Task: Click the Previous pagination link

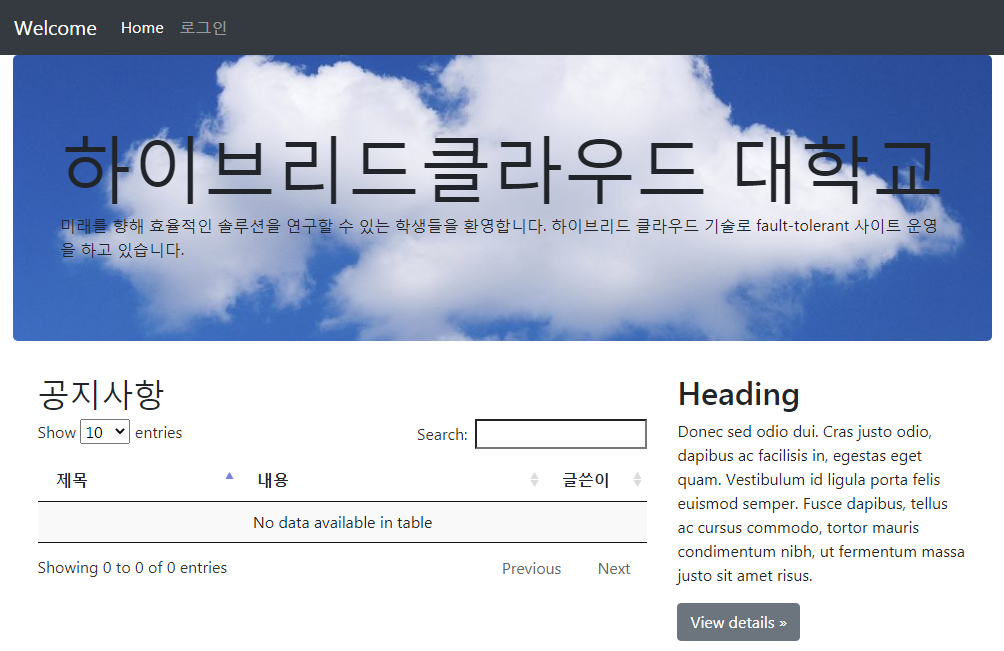Action: pyautogui.click(x=531, y=568)
